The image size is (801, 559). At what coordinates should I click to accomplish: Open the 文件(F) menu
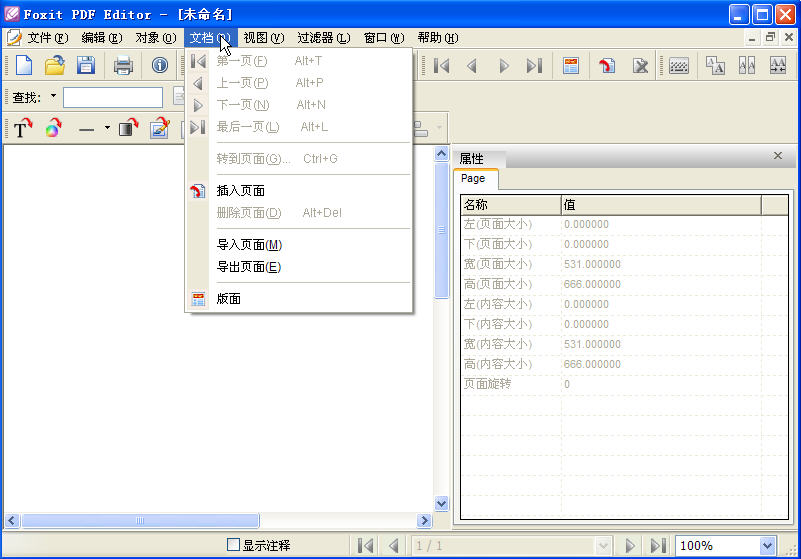pyautogui.click(x=48, y=38)
